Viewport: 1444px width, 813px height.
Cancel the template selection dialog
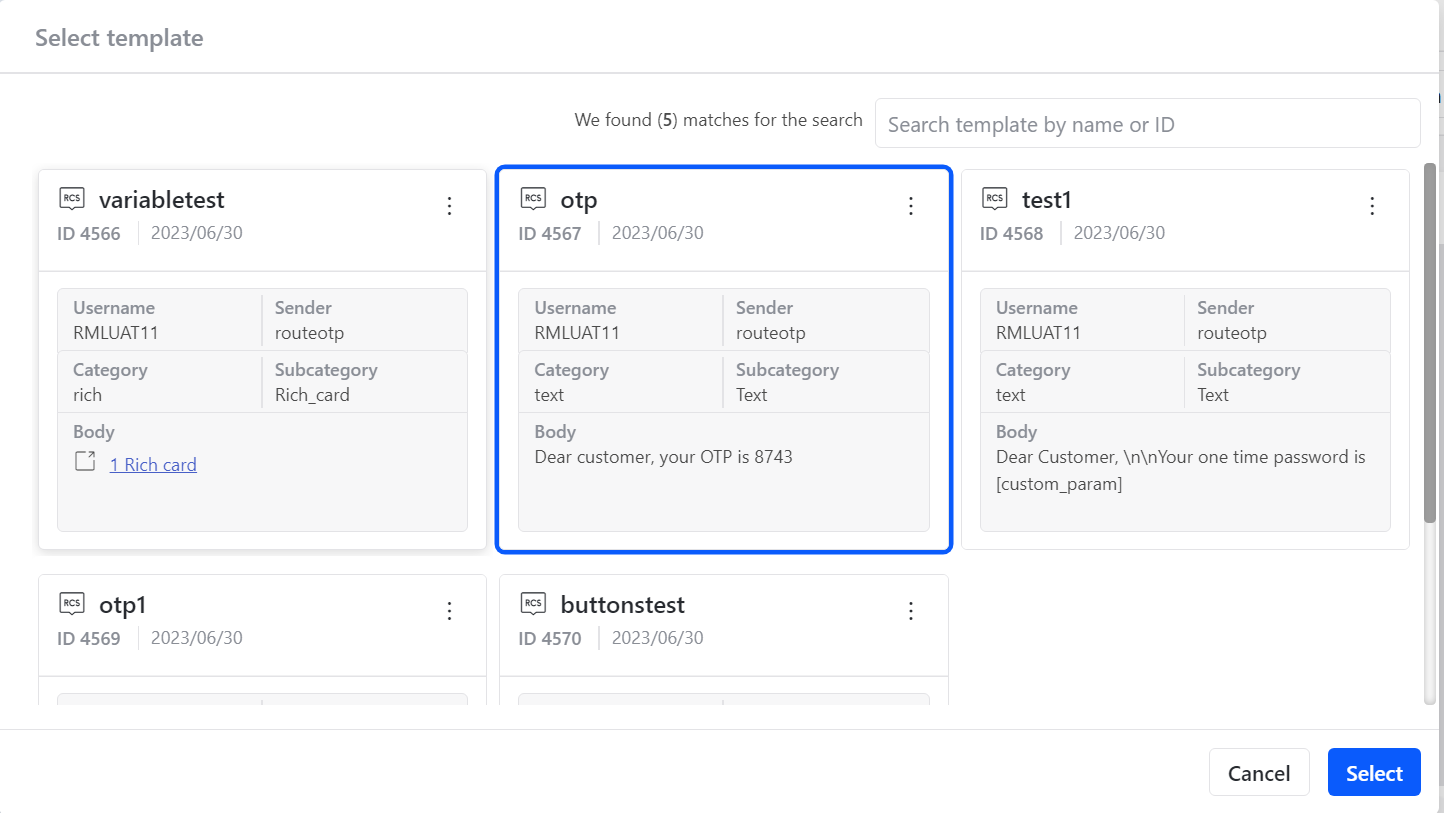pos(1259,772)
